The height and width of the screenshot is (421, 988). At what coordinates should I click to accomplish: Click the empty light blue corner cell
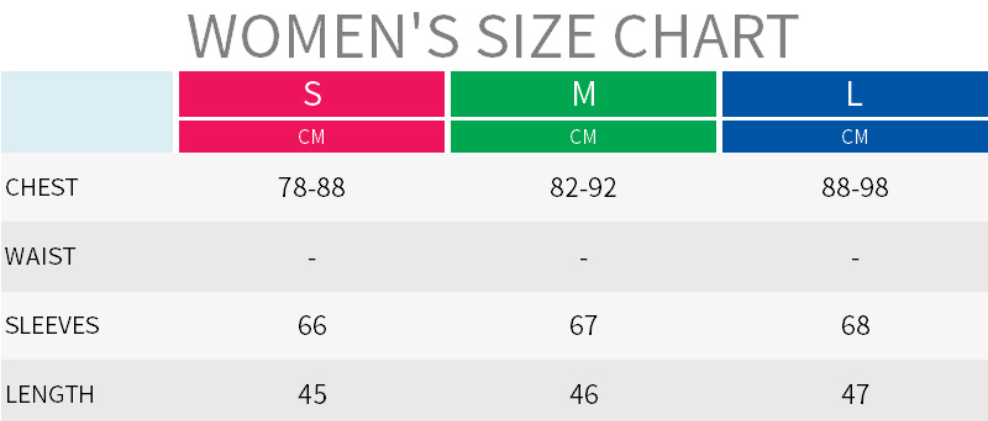88,111
